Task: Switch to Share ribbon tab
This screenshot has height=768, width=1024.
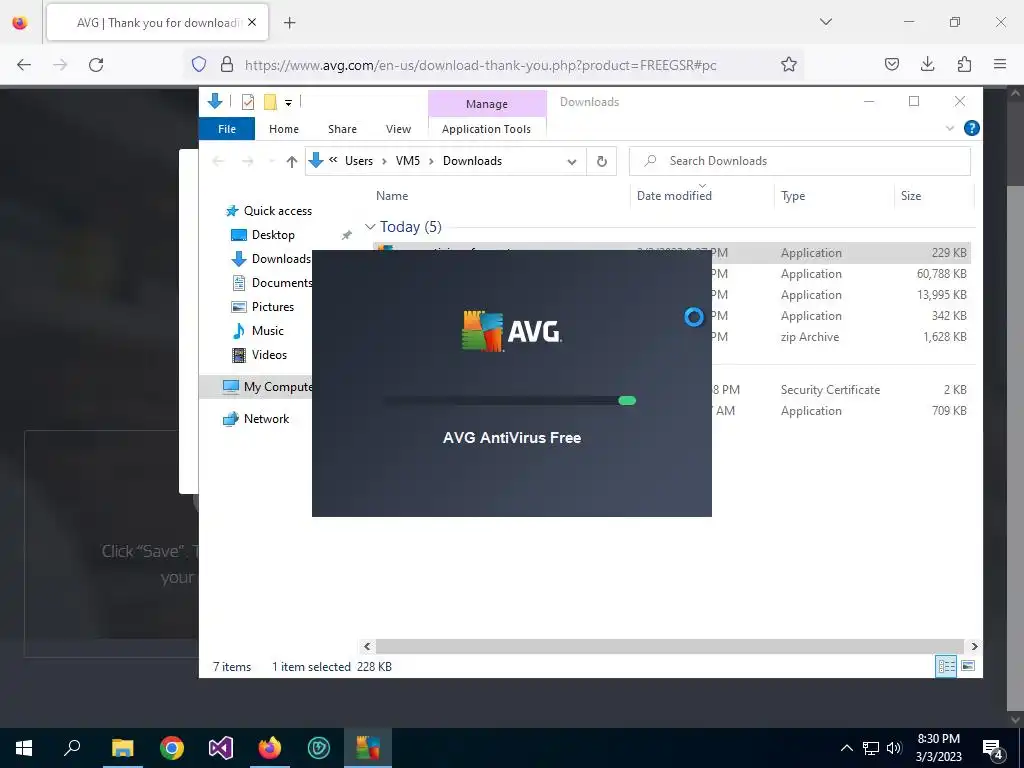Action: point(342,129)
